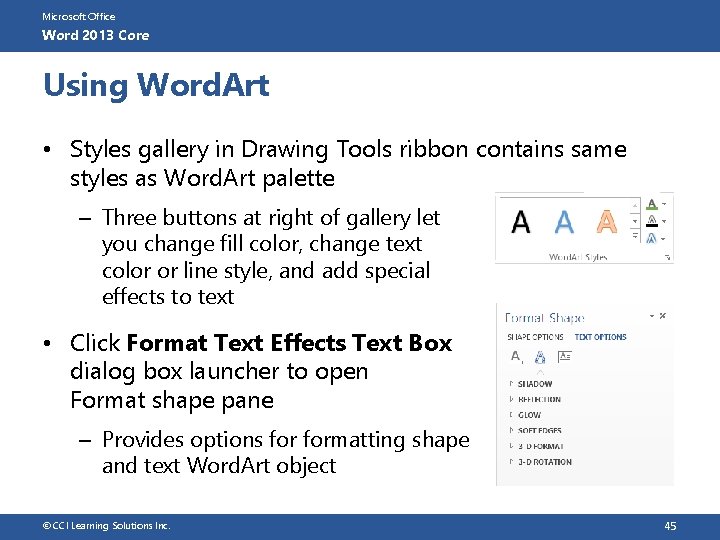This screenshot has width=720, height=540.
Task: Open Layout & Properties textbox icon
Action: [564, 357]
